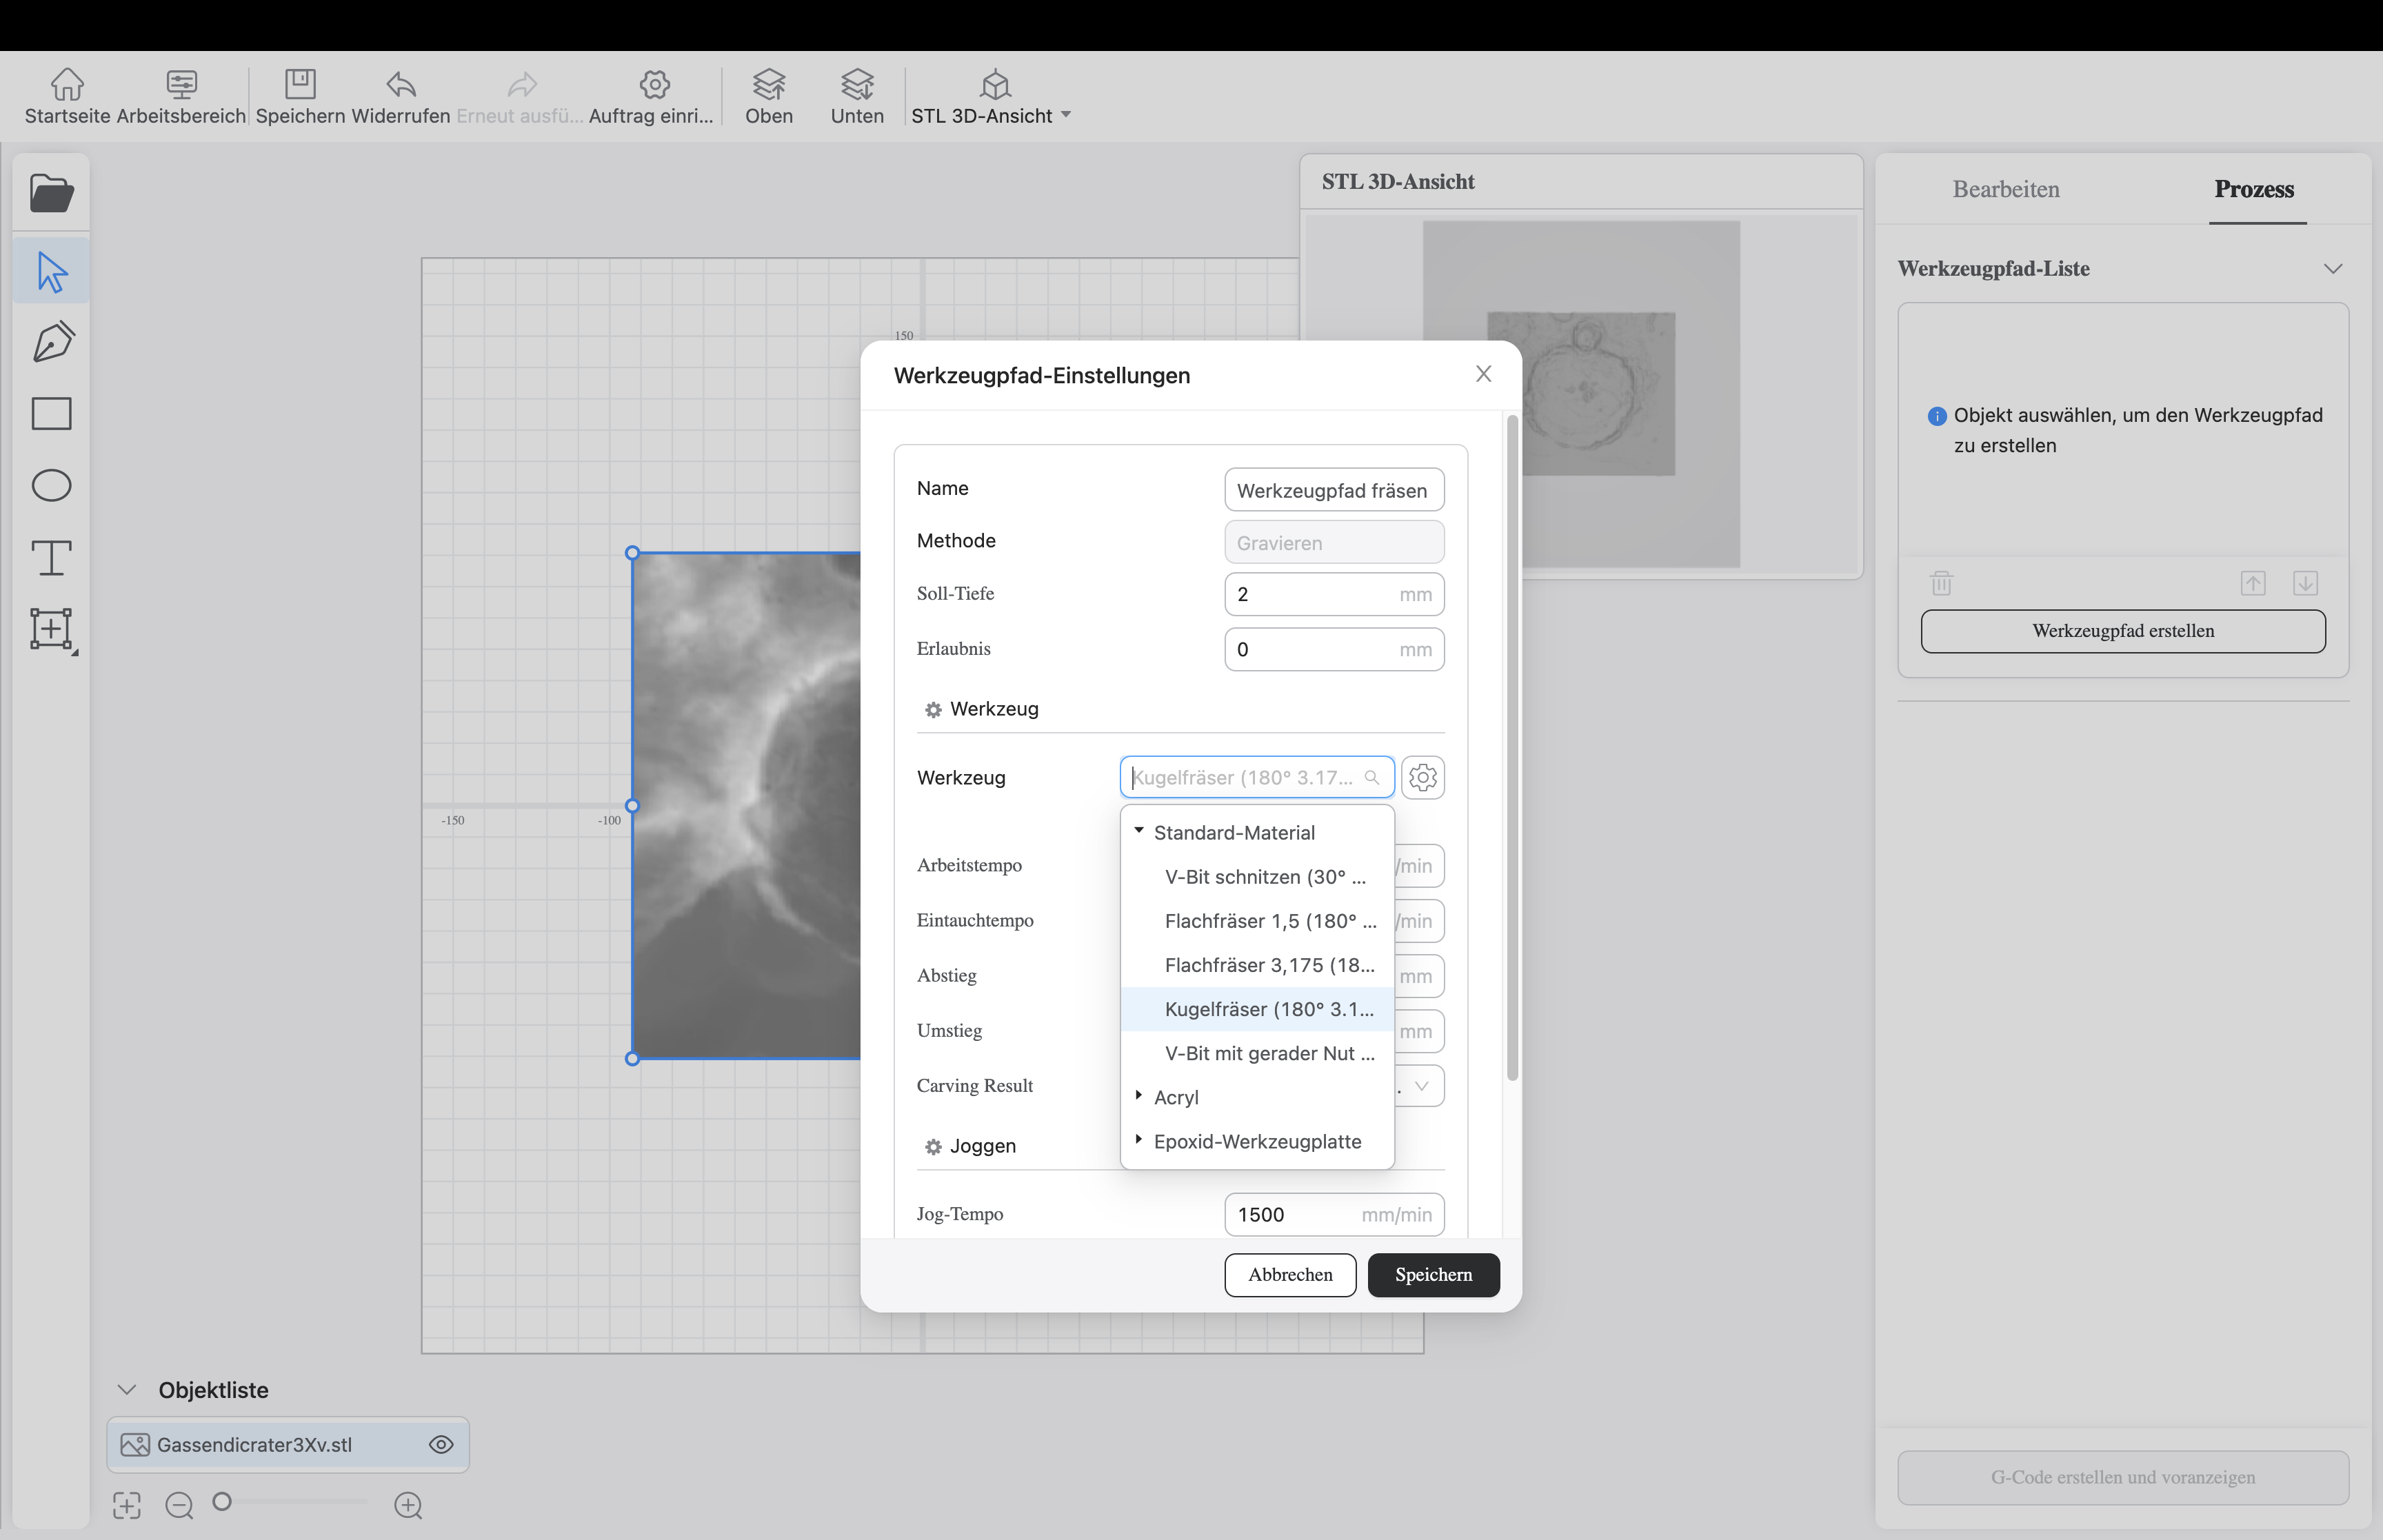Viewport: 2383px width, 1540px height.
Task: Open the STL 3D-Ansicht dropdown in toolbar
Action: 1066,115
